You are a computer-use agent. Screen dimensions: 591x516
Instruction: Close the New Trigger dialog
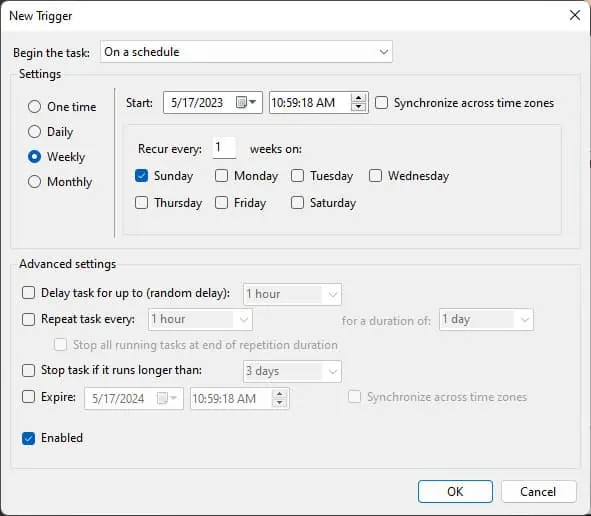click(575, 15)
